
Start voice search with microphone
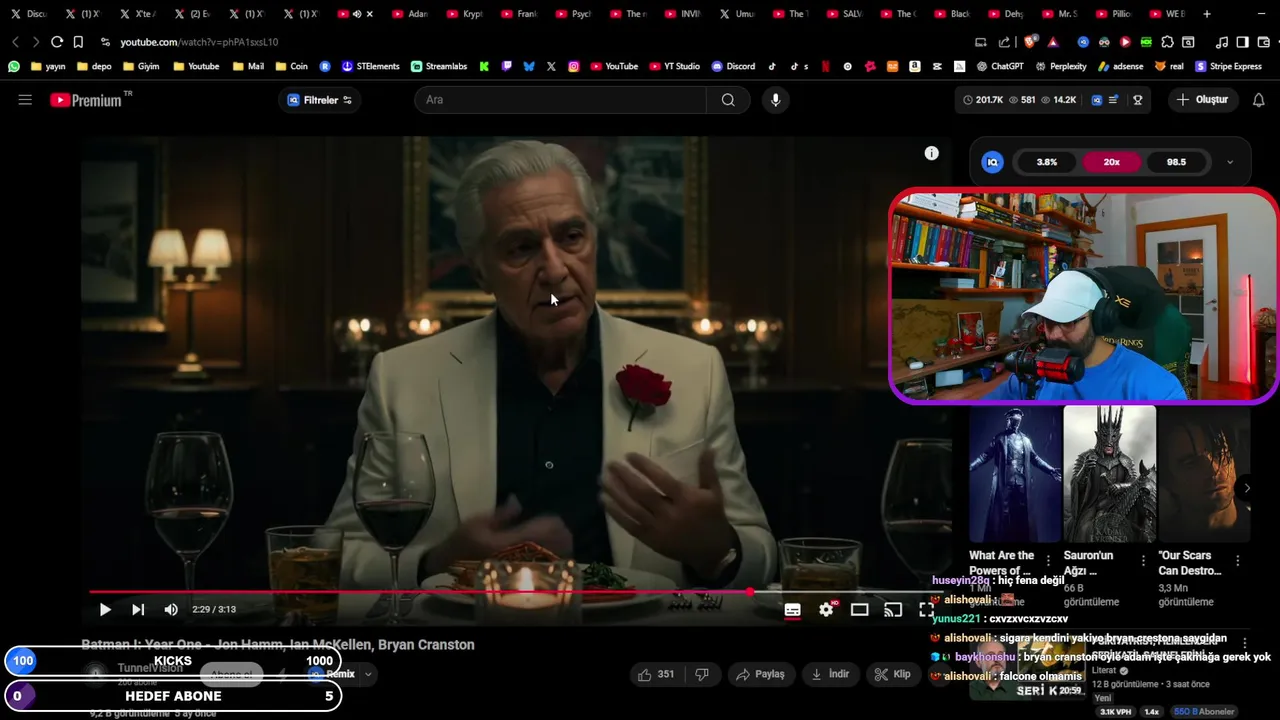tap(775, 100)
